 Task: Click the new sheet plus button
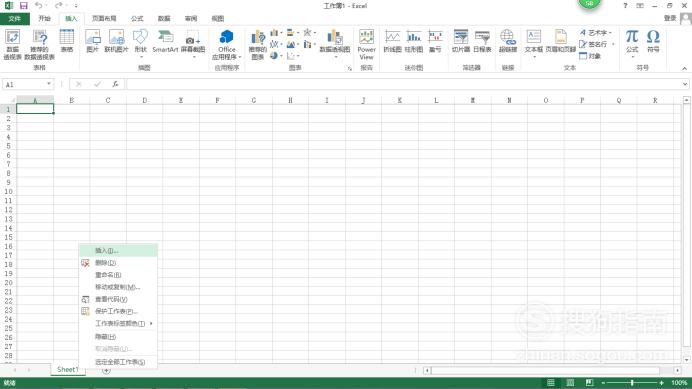[x=106, y=370]
